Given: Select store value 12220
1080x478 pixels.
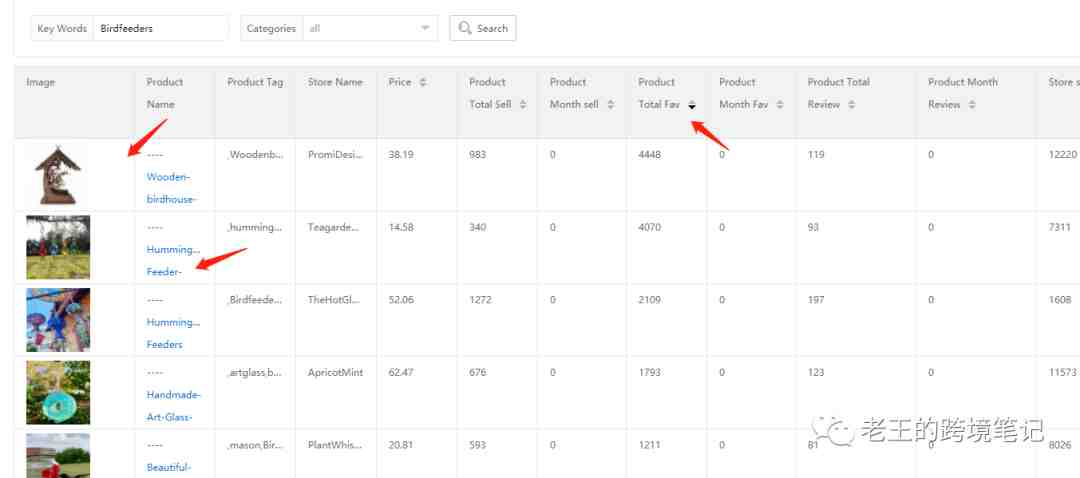Looking at the screenshot, I should [1063, 155].
